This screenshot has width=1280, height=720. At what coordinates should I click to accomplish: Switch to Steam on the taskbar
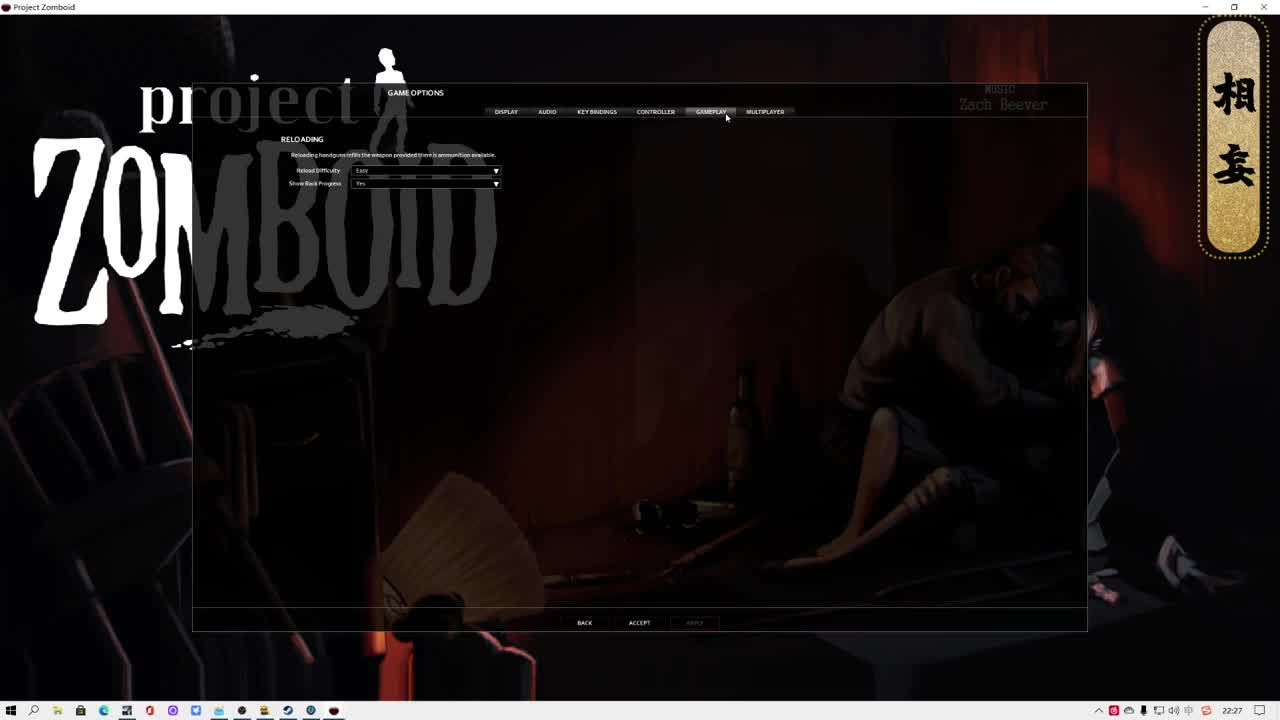(288, 711)
